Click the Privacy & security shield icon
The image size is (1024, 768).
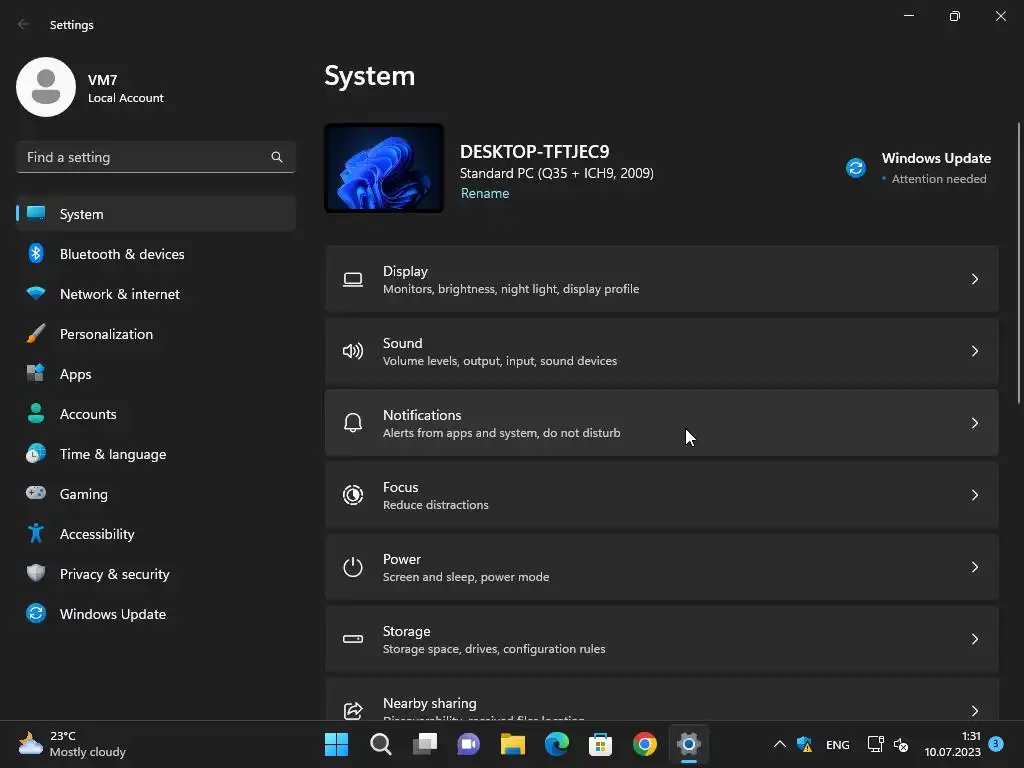[36, 573]
